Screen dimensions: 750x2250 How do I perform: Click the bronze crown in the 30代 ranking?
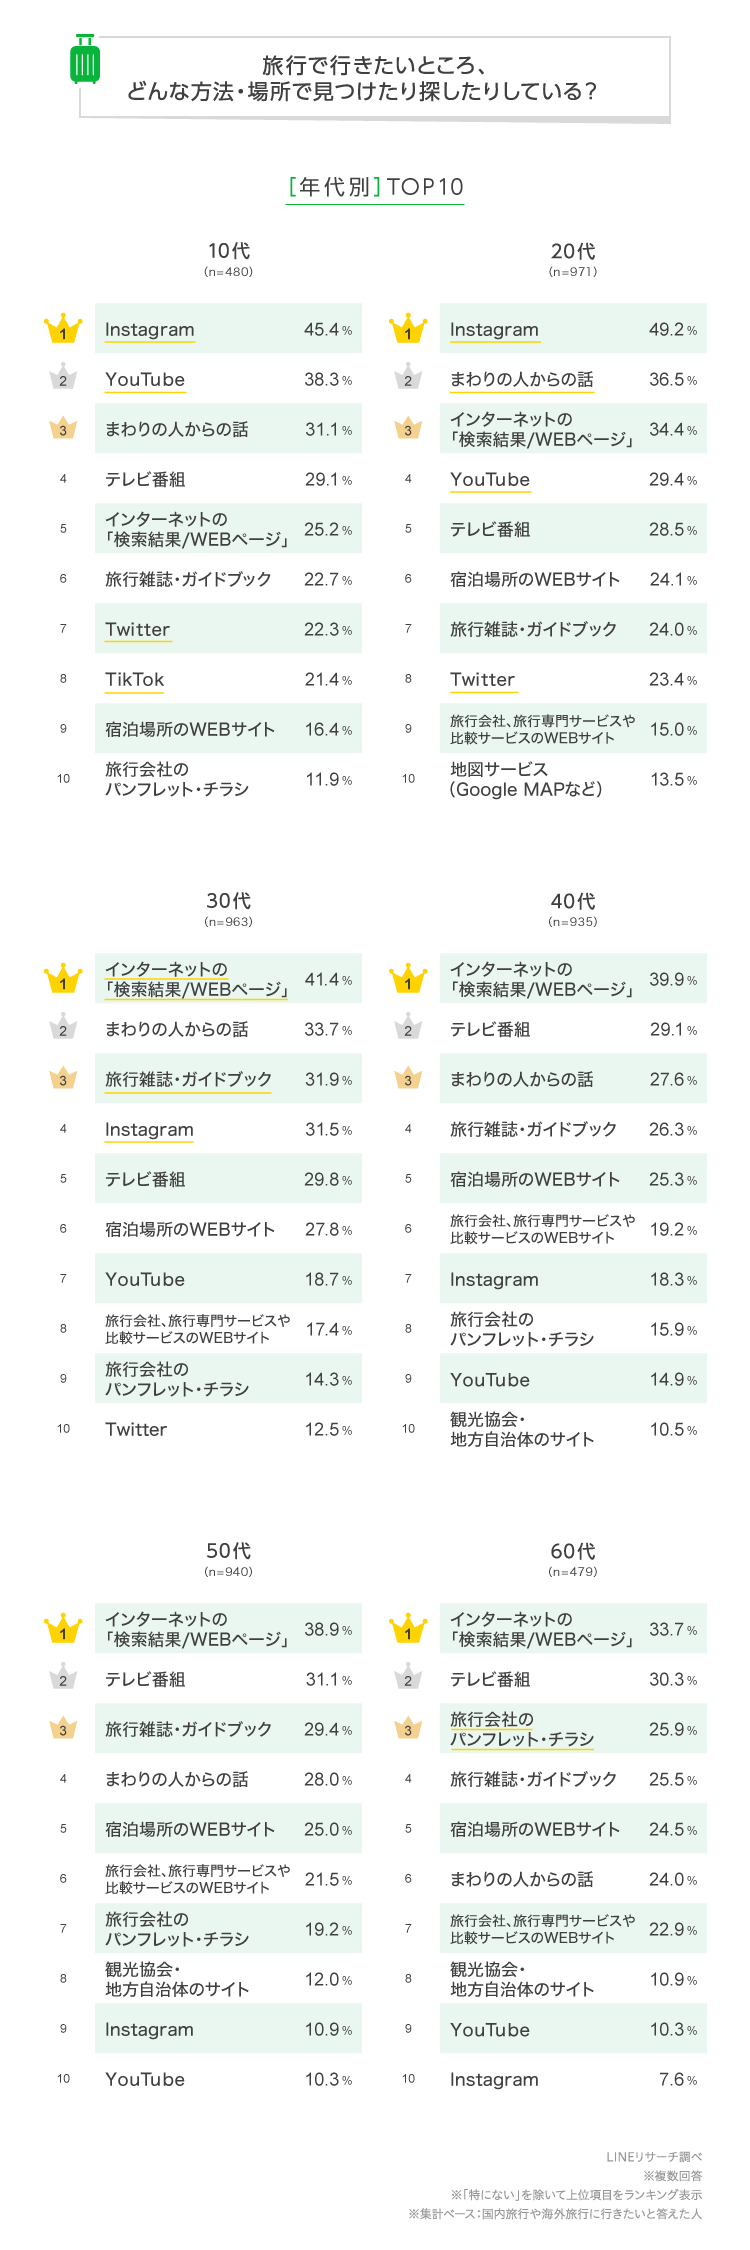(63, 1079)
